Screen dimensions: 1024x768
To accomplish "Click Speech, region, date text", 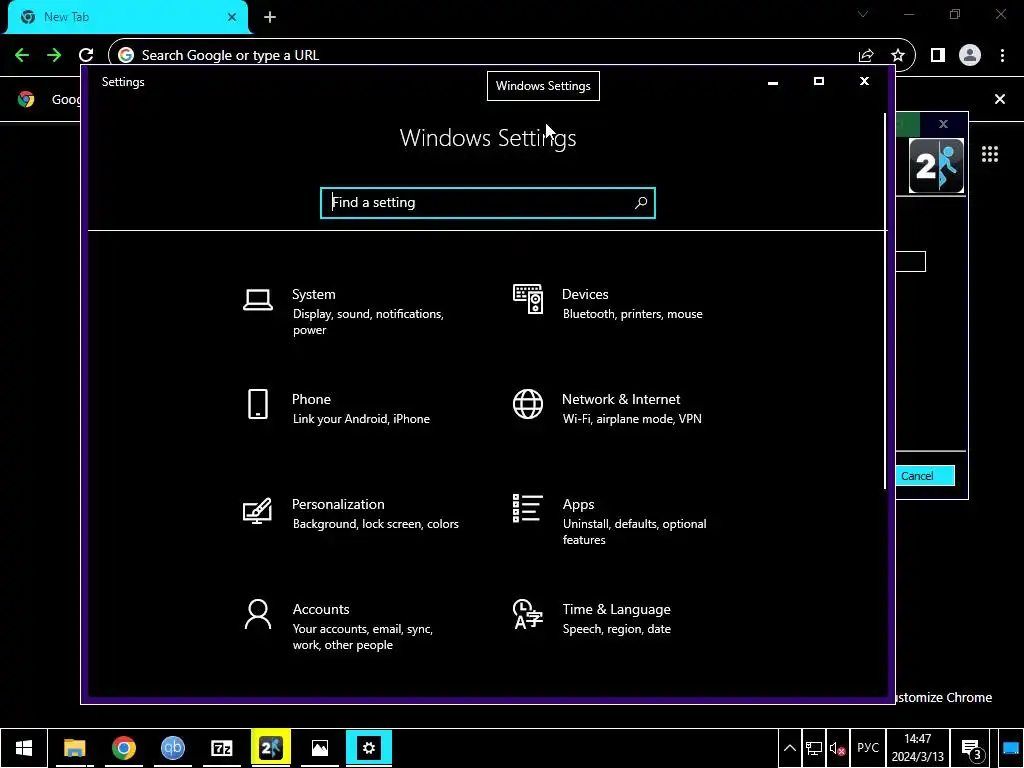I will pyautogui.click(x=616, y=629).
